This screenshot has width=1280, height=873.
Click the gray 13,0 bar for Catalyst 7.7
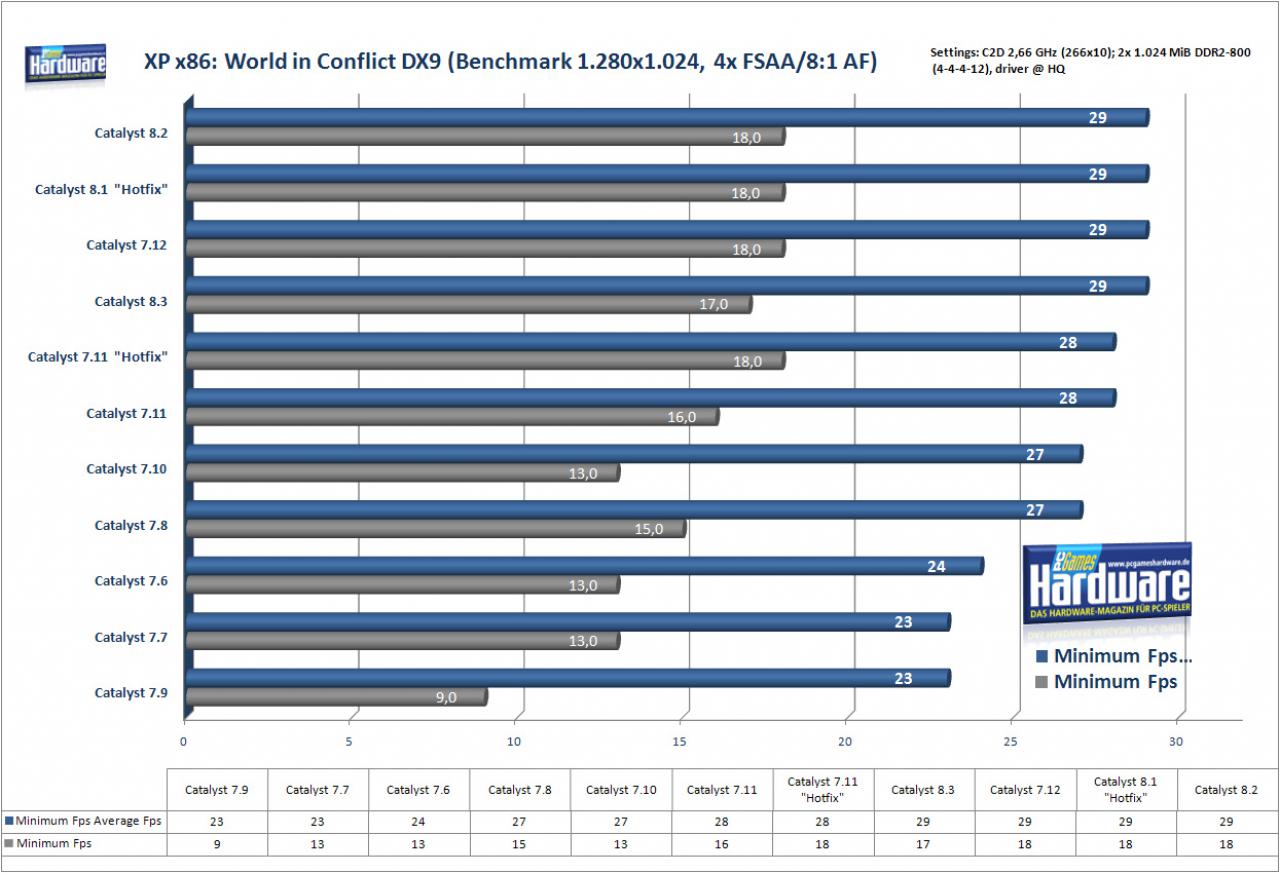coord(402,641)
